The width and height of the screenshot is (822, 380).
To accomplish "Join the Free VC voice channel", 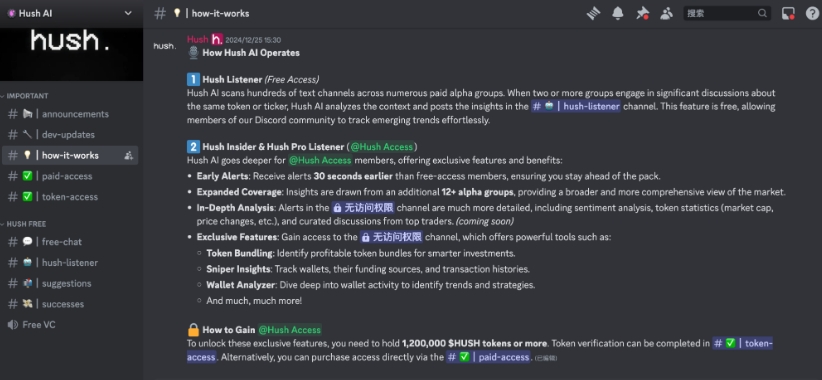I will tap(69, 324).
